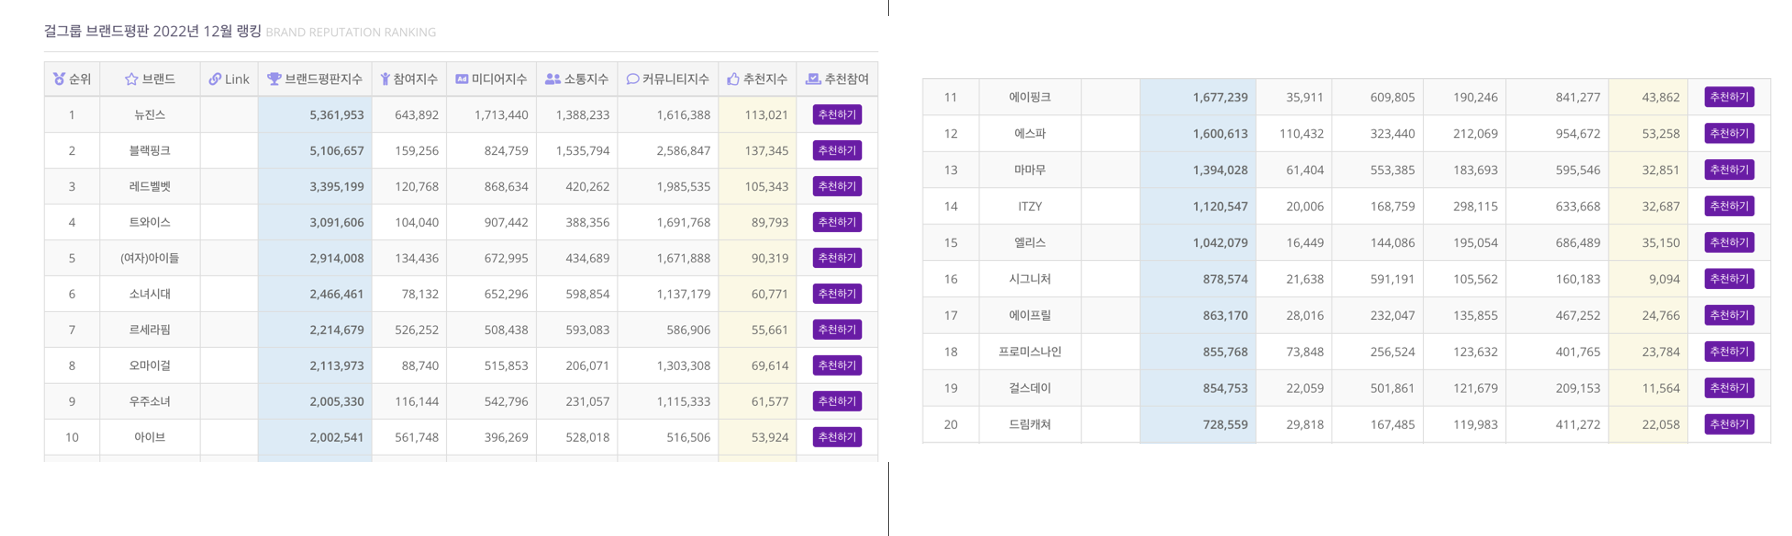
Task: Click the participation index 643,892
Action: point(417,115)
